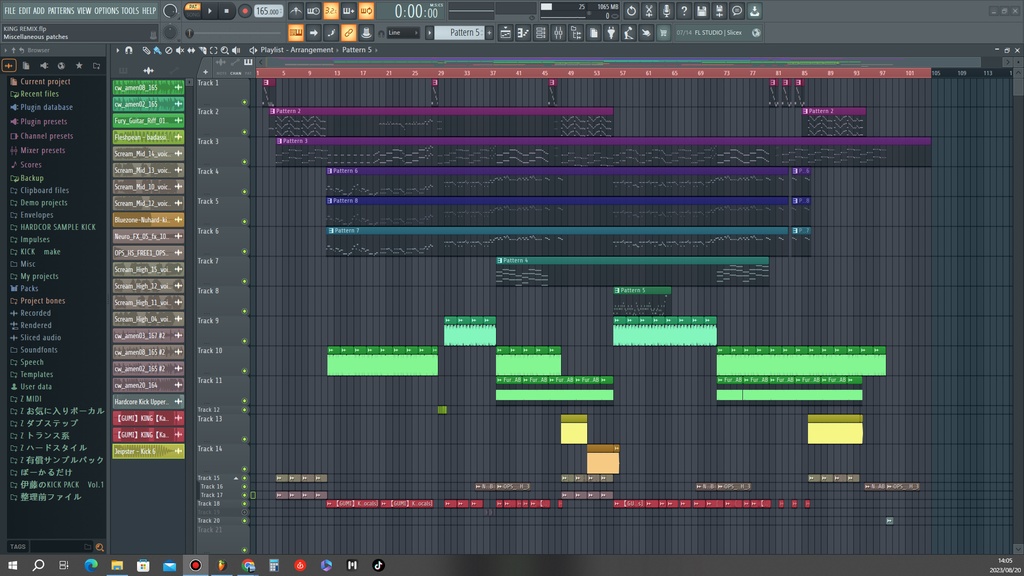The width and height of the screenshot is (1024, 576).
Task: Select the draw pencil tool in playlist
Action: pyautogui.click(x=146, y=50)
